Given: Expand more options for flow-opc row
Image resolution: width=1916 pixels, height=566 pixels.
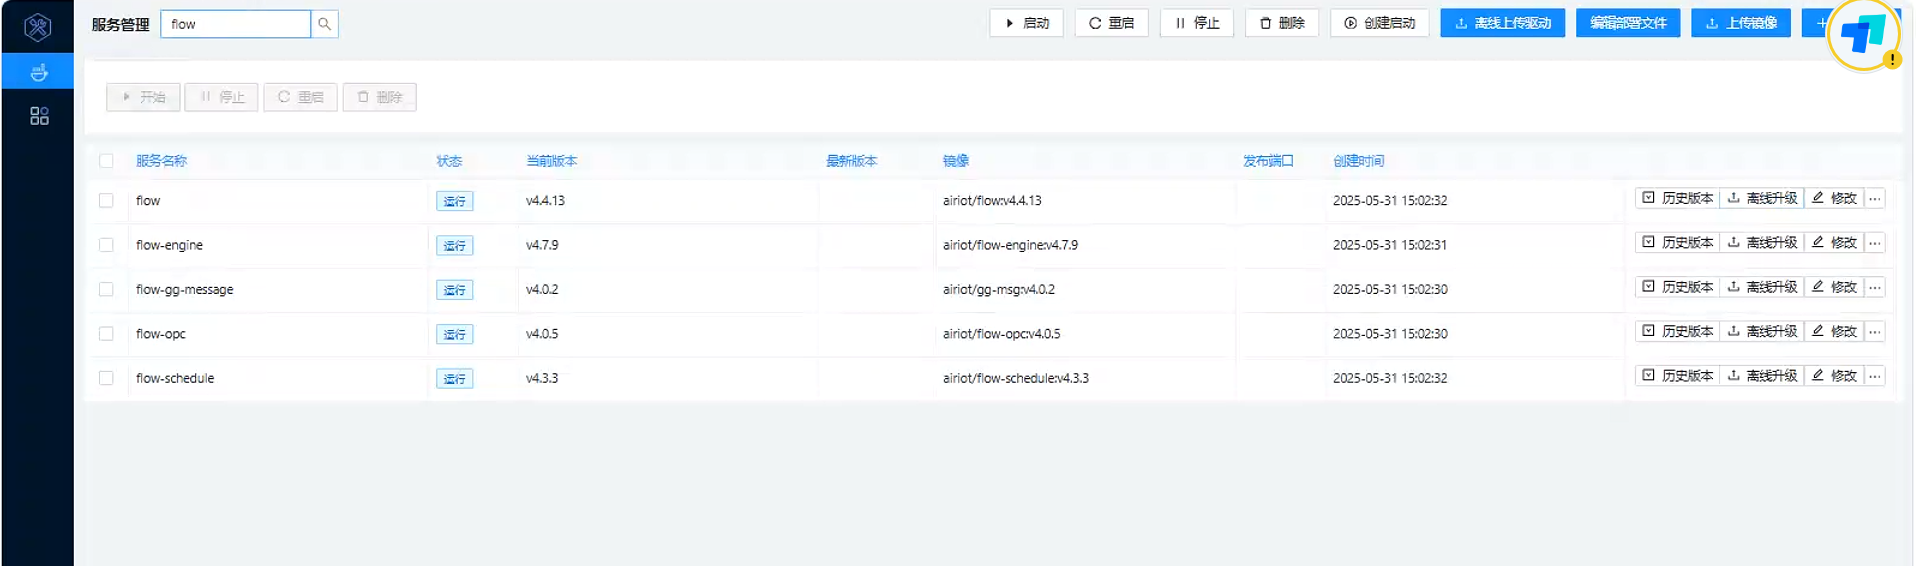Looking at the screenshot, I should pos(1875,332).
